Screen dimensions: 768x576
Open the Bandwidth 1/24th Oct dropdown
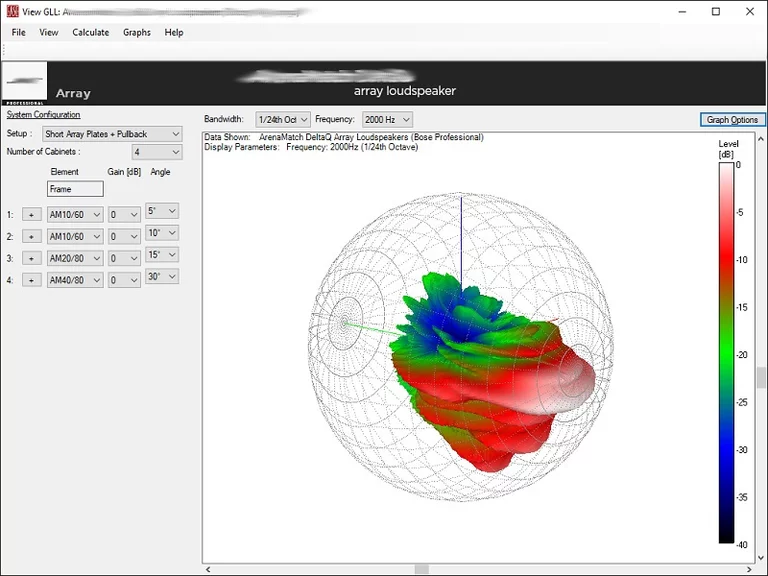[x=283, y=119]
